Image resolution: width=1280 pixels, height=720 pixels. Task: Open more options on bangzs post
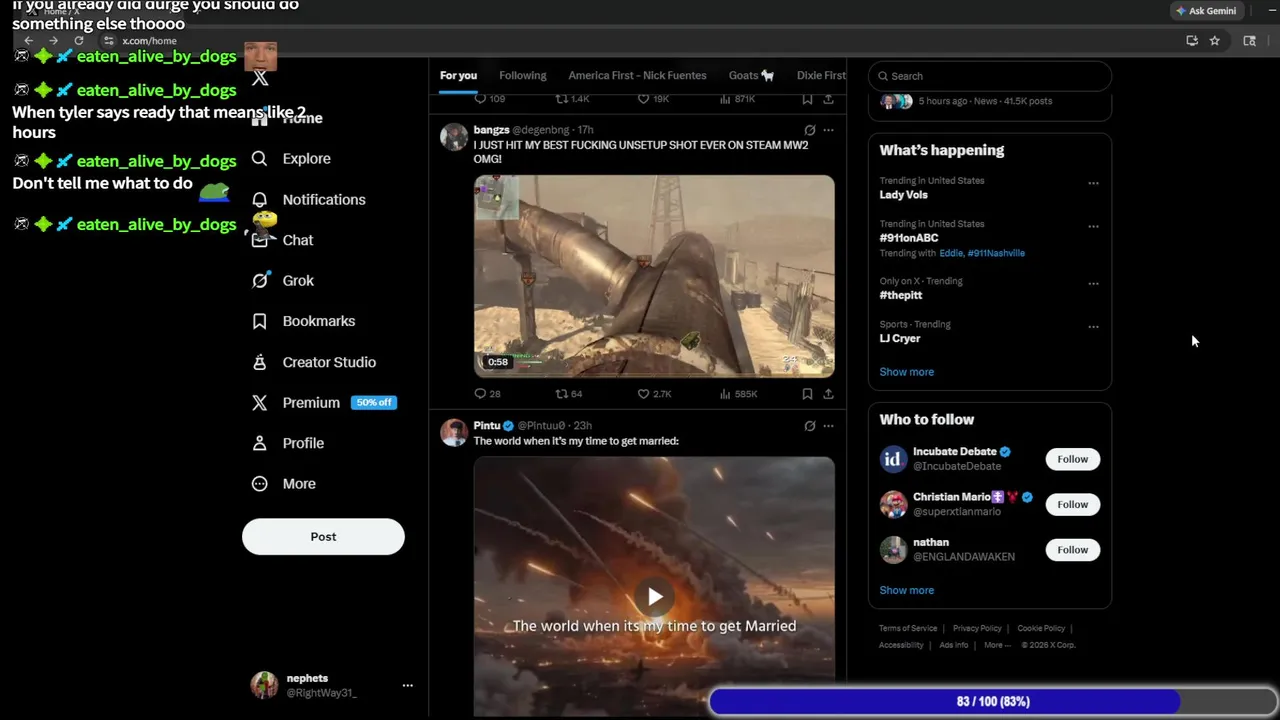click(828, 130)
